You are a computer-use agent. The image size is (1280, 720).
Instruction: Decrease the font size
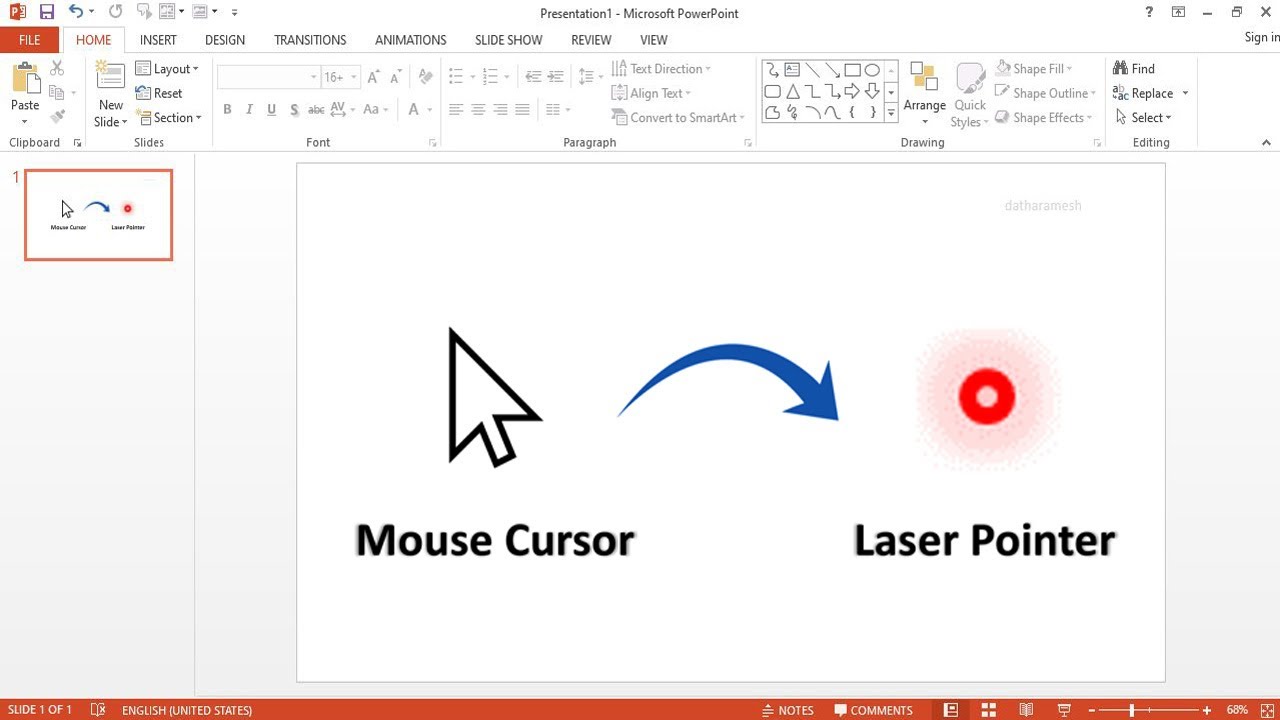pos(396,77)
